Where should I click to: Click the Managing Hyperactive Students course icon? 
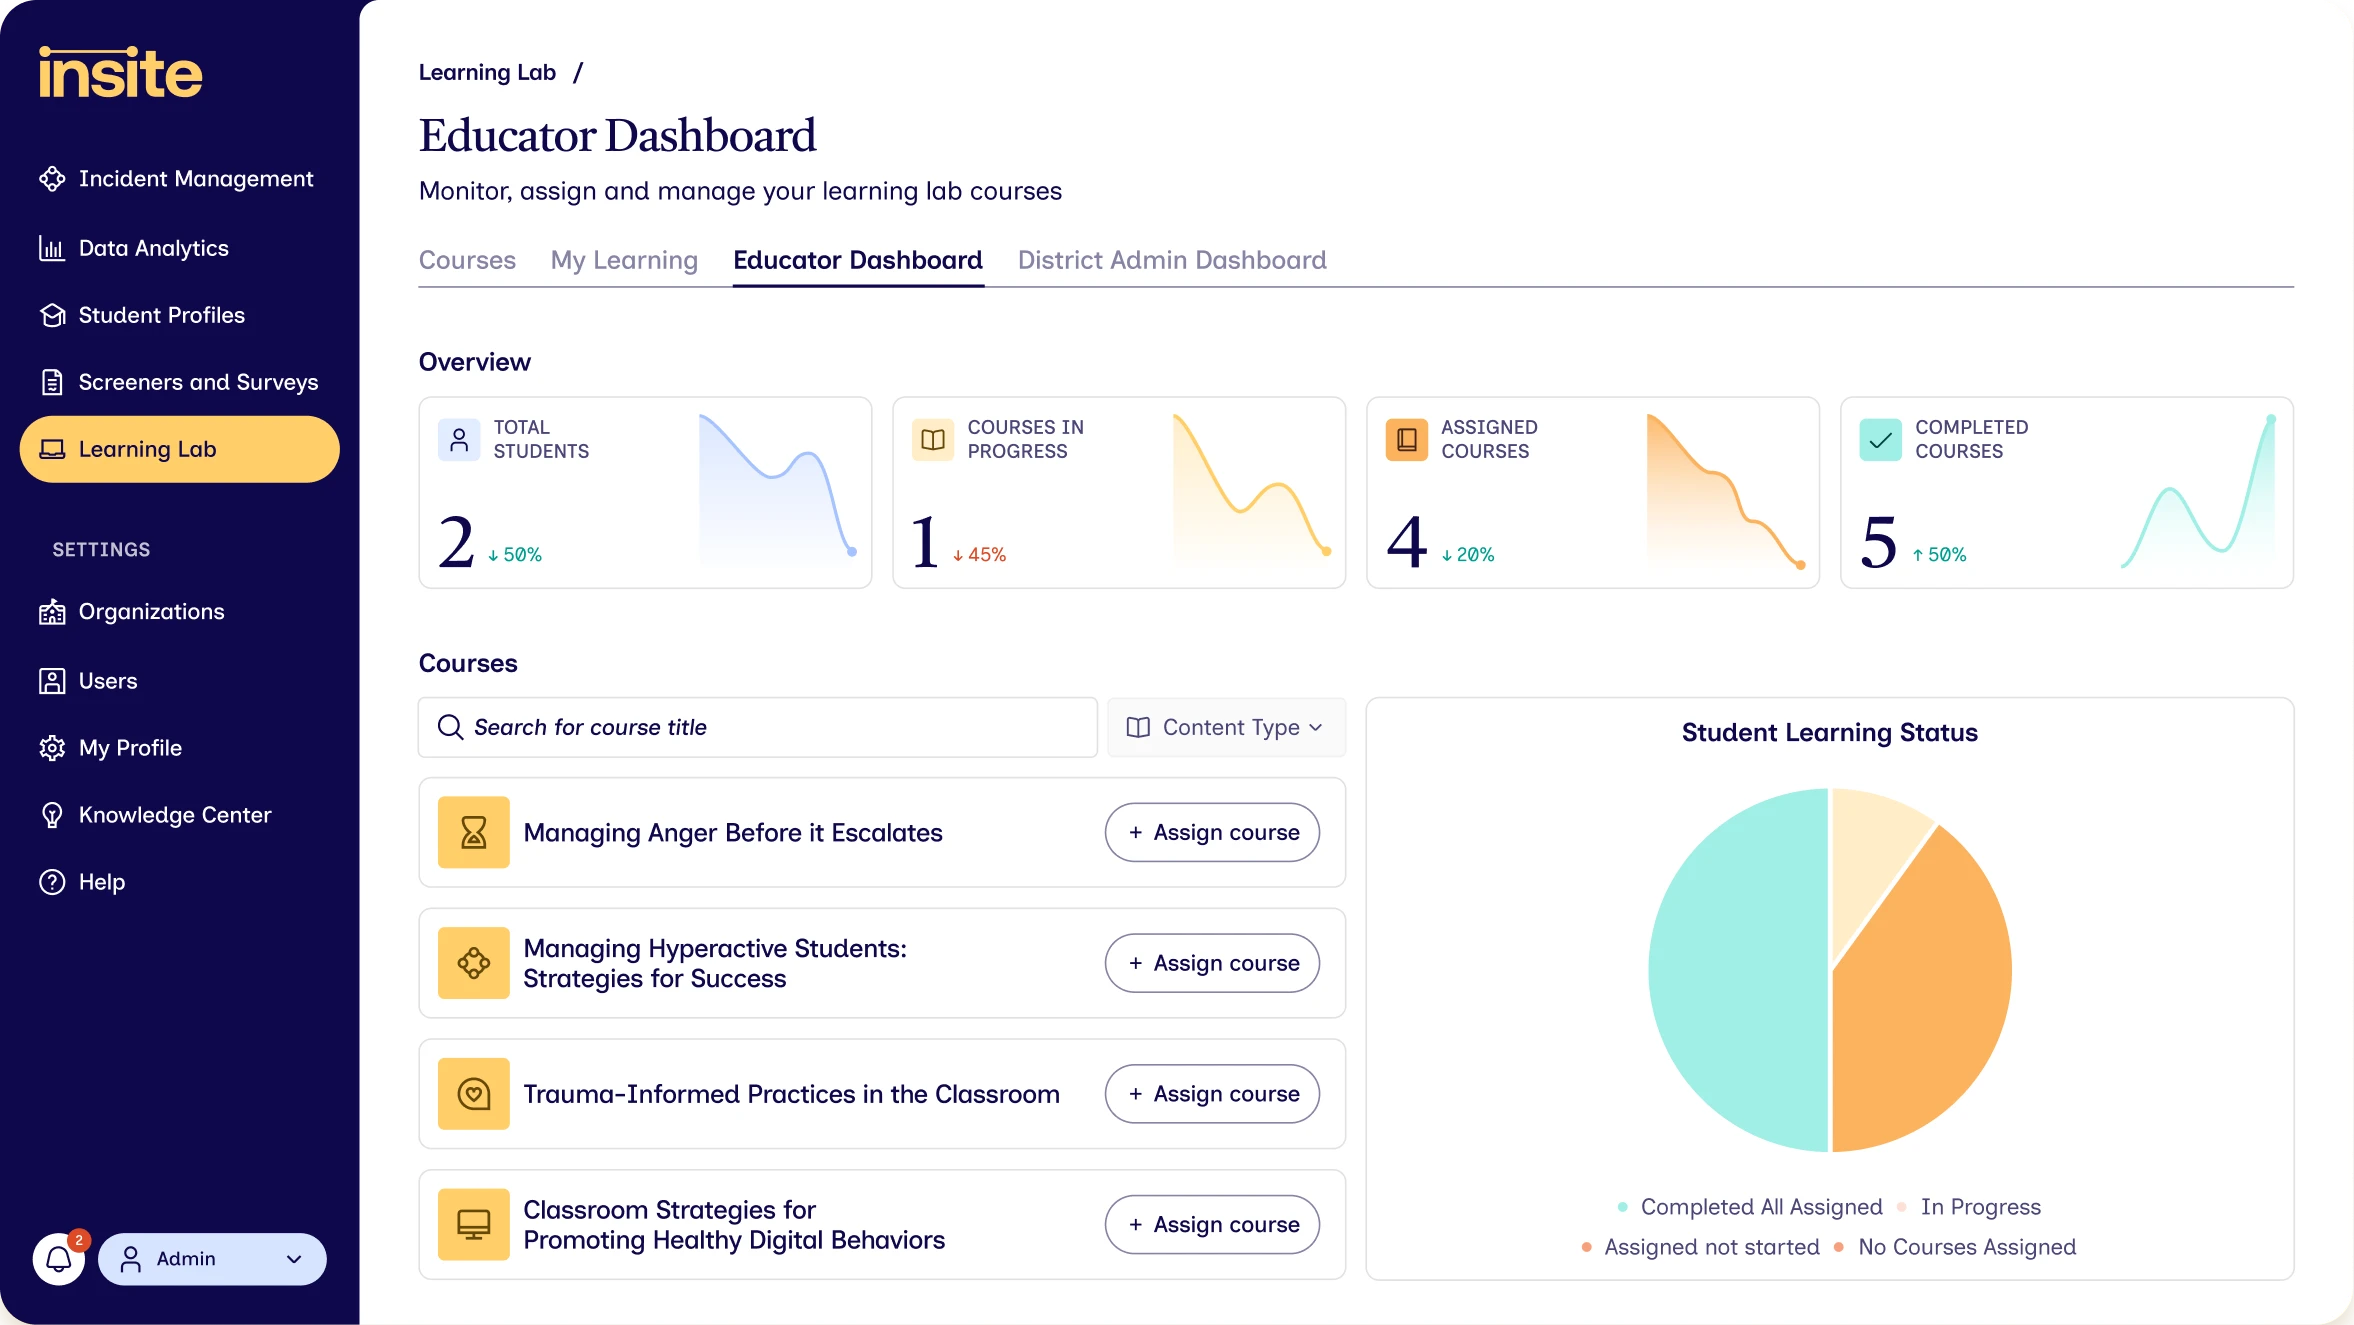click(474, 963)
